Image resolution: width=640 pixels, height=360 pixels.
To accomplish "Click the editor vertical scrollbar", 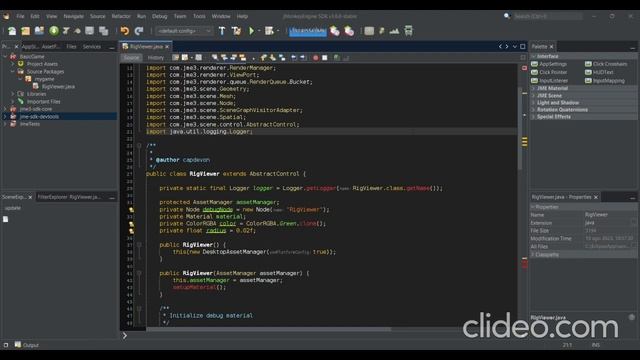I will (x=520, y=129).
